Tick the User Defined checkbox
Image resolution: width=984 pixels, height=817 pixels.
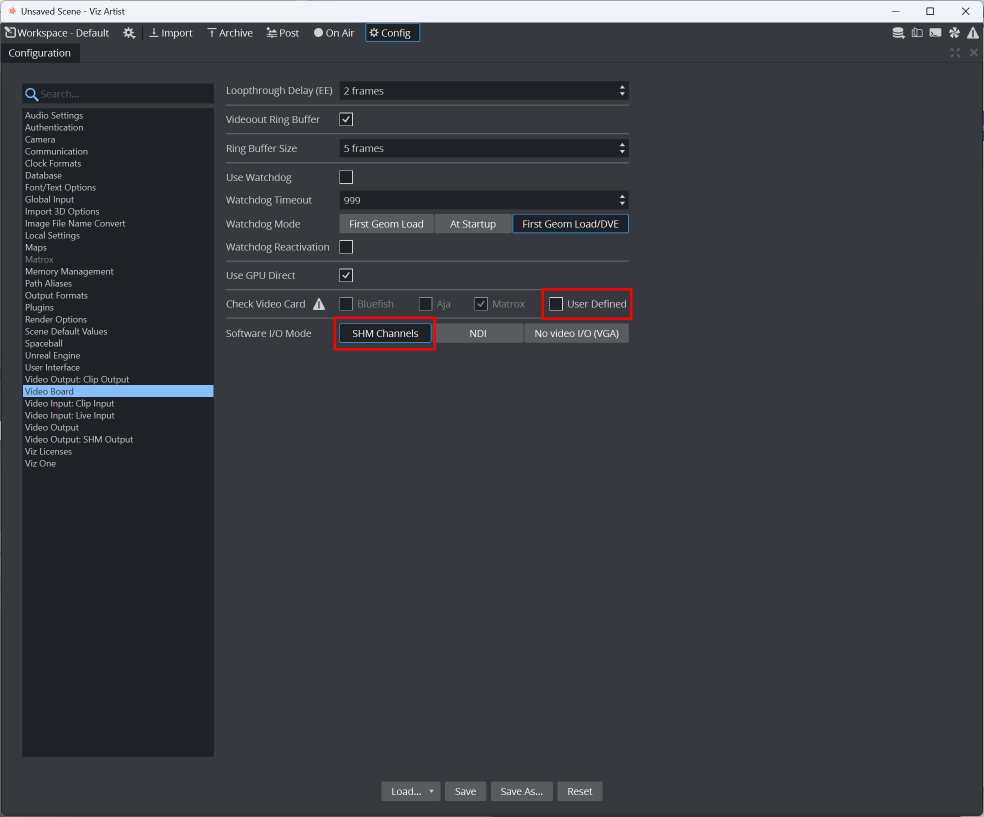(556, 304)
